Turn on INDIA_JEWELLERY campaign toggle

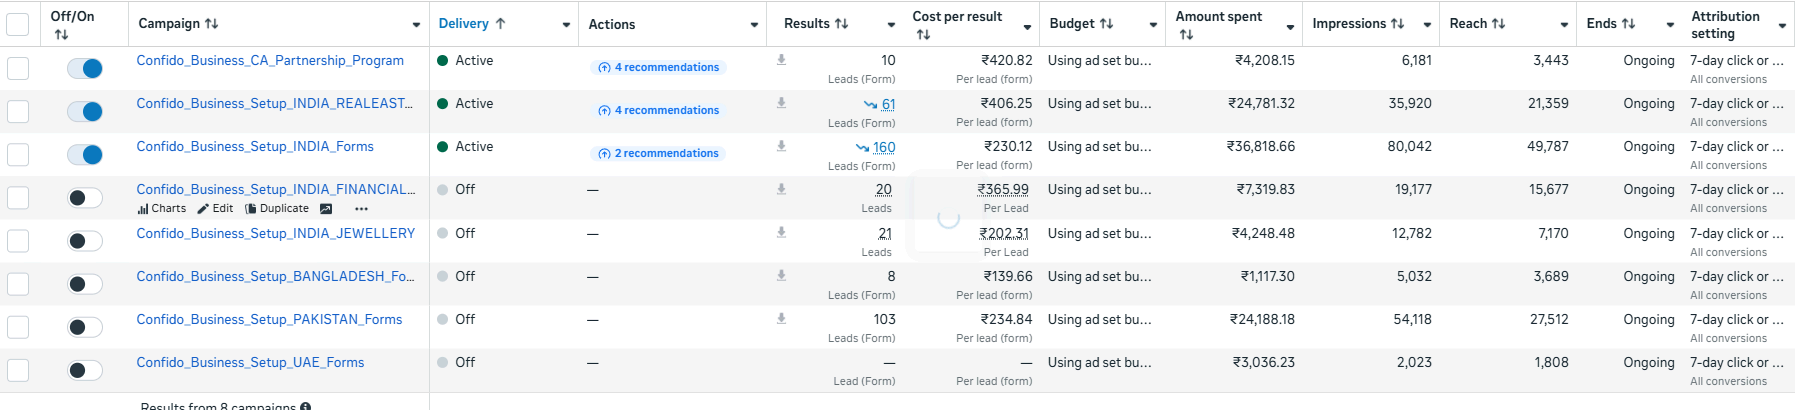pos(85,240)
